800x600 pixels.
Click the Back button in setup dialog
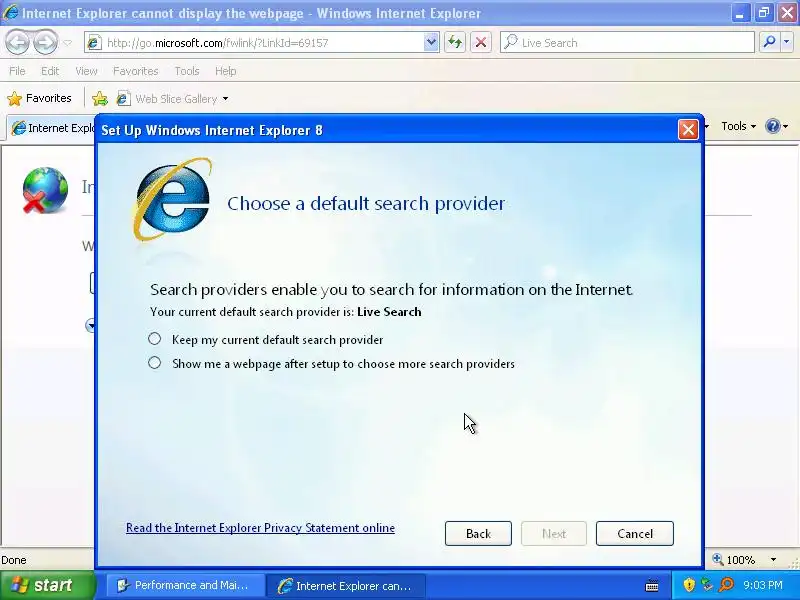(478, 534)
